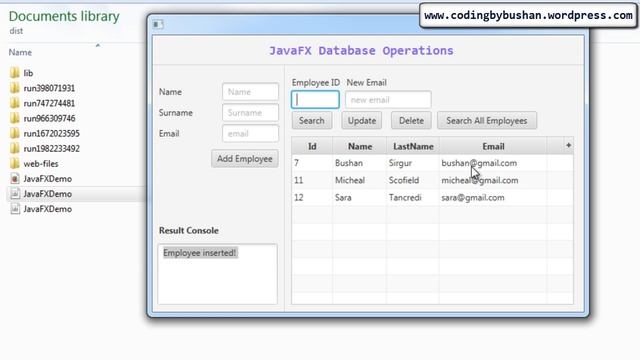640x360 pixels.
Task: Click the lib folder icon
Action: point(15,73)
